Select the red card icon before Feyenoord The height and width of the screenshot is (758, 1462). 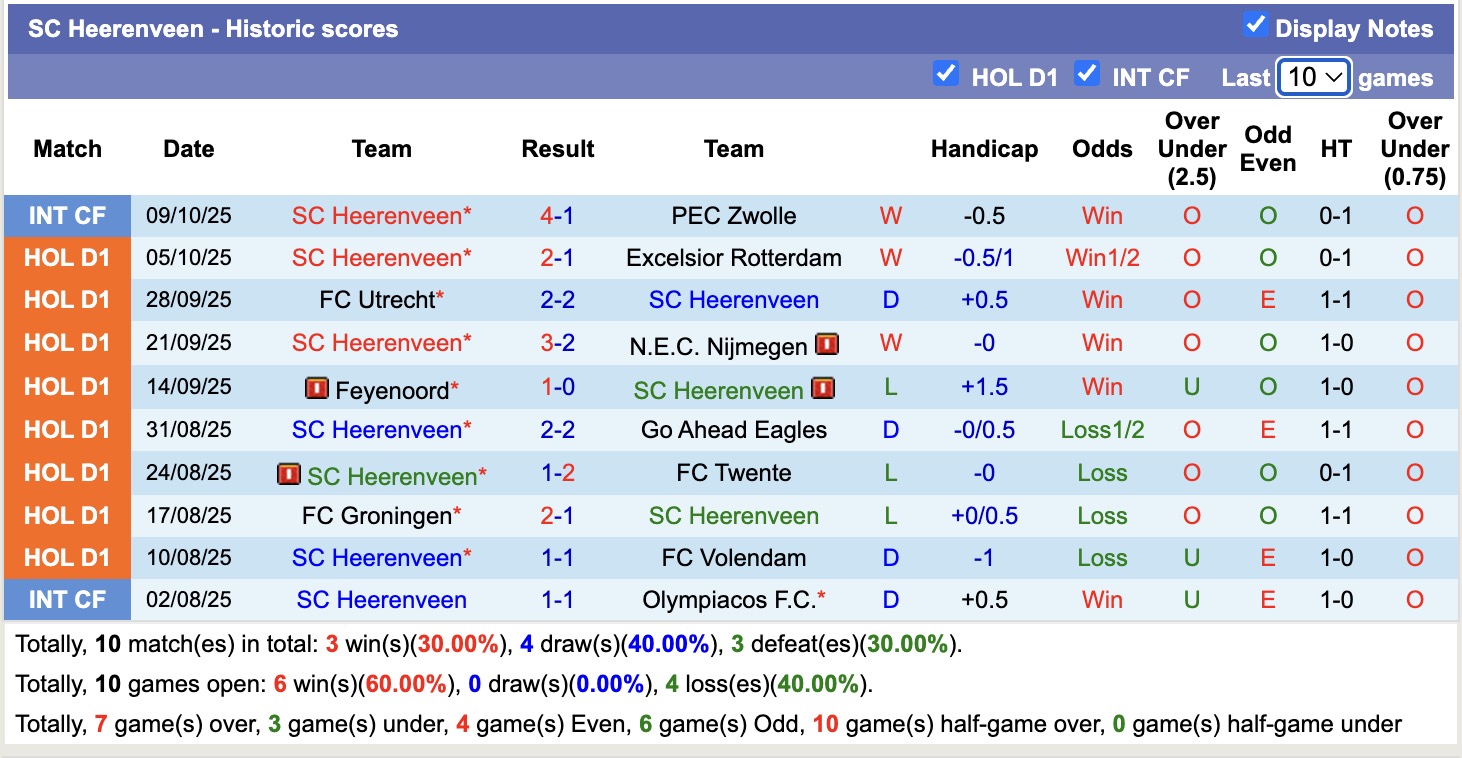[x=315, y=387]
